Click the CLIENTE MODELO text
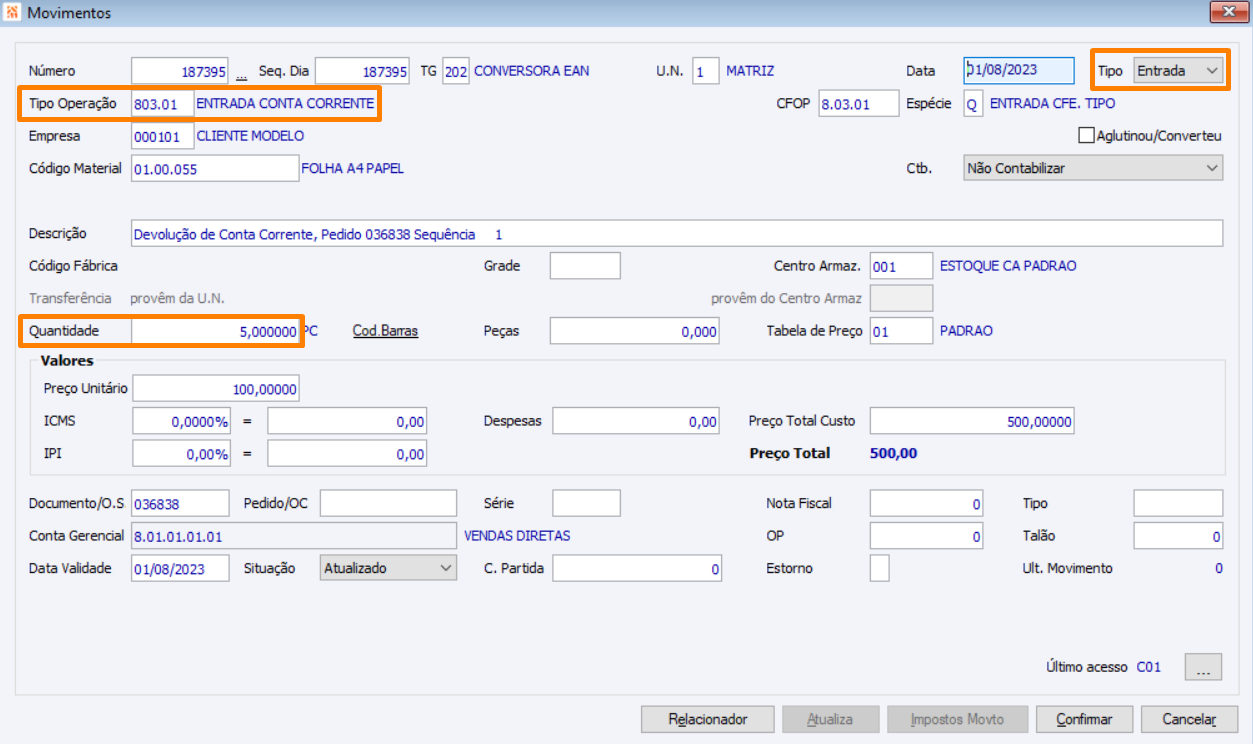 (x=250, y=136)
